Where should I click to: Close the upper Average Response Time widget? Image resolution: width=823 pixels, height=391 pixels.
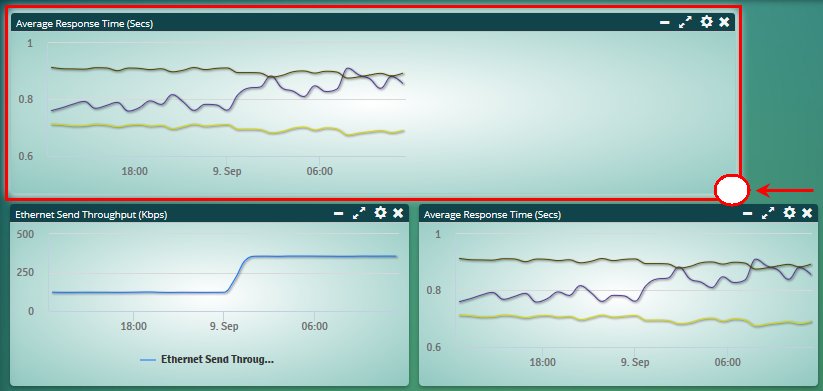724,22
